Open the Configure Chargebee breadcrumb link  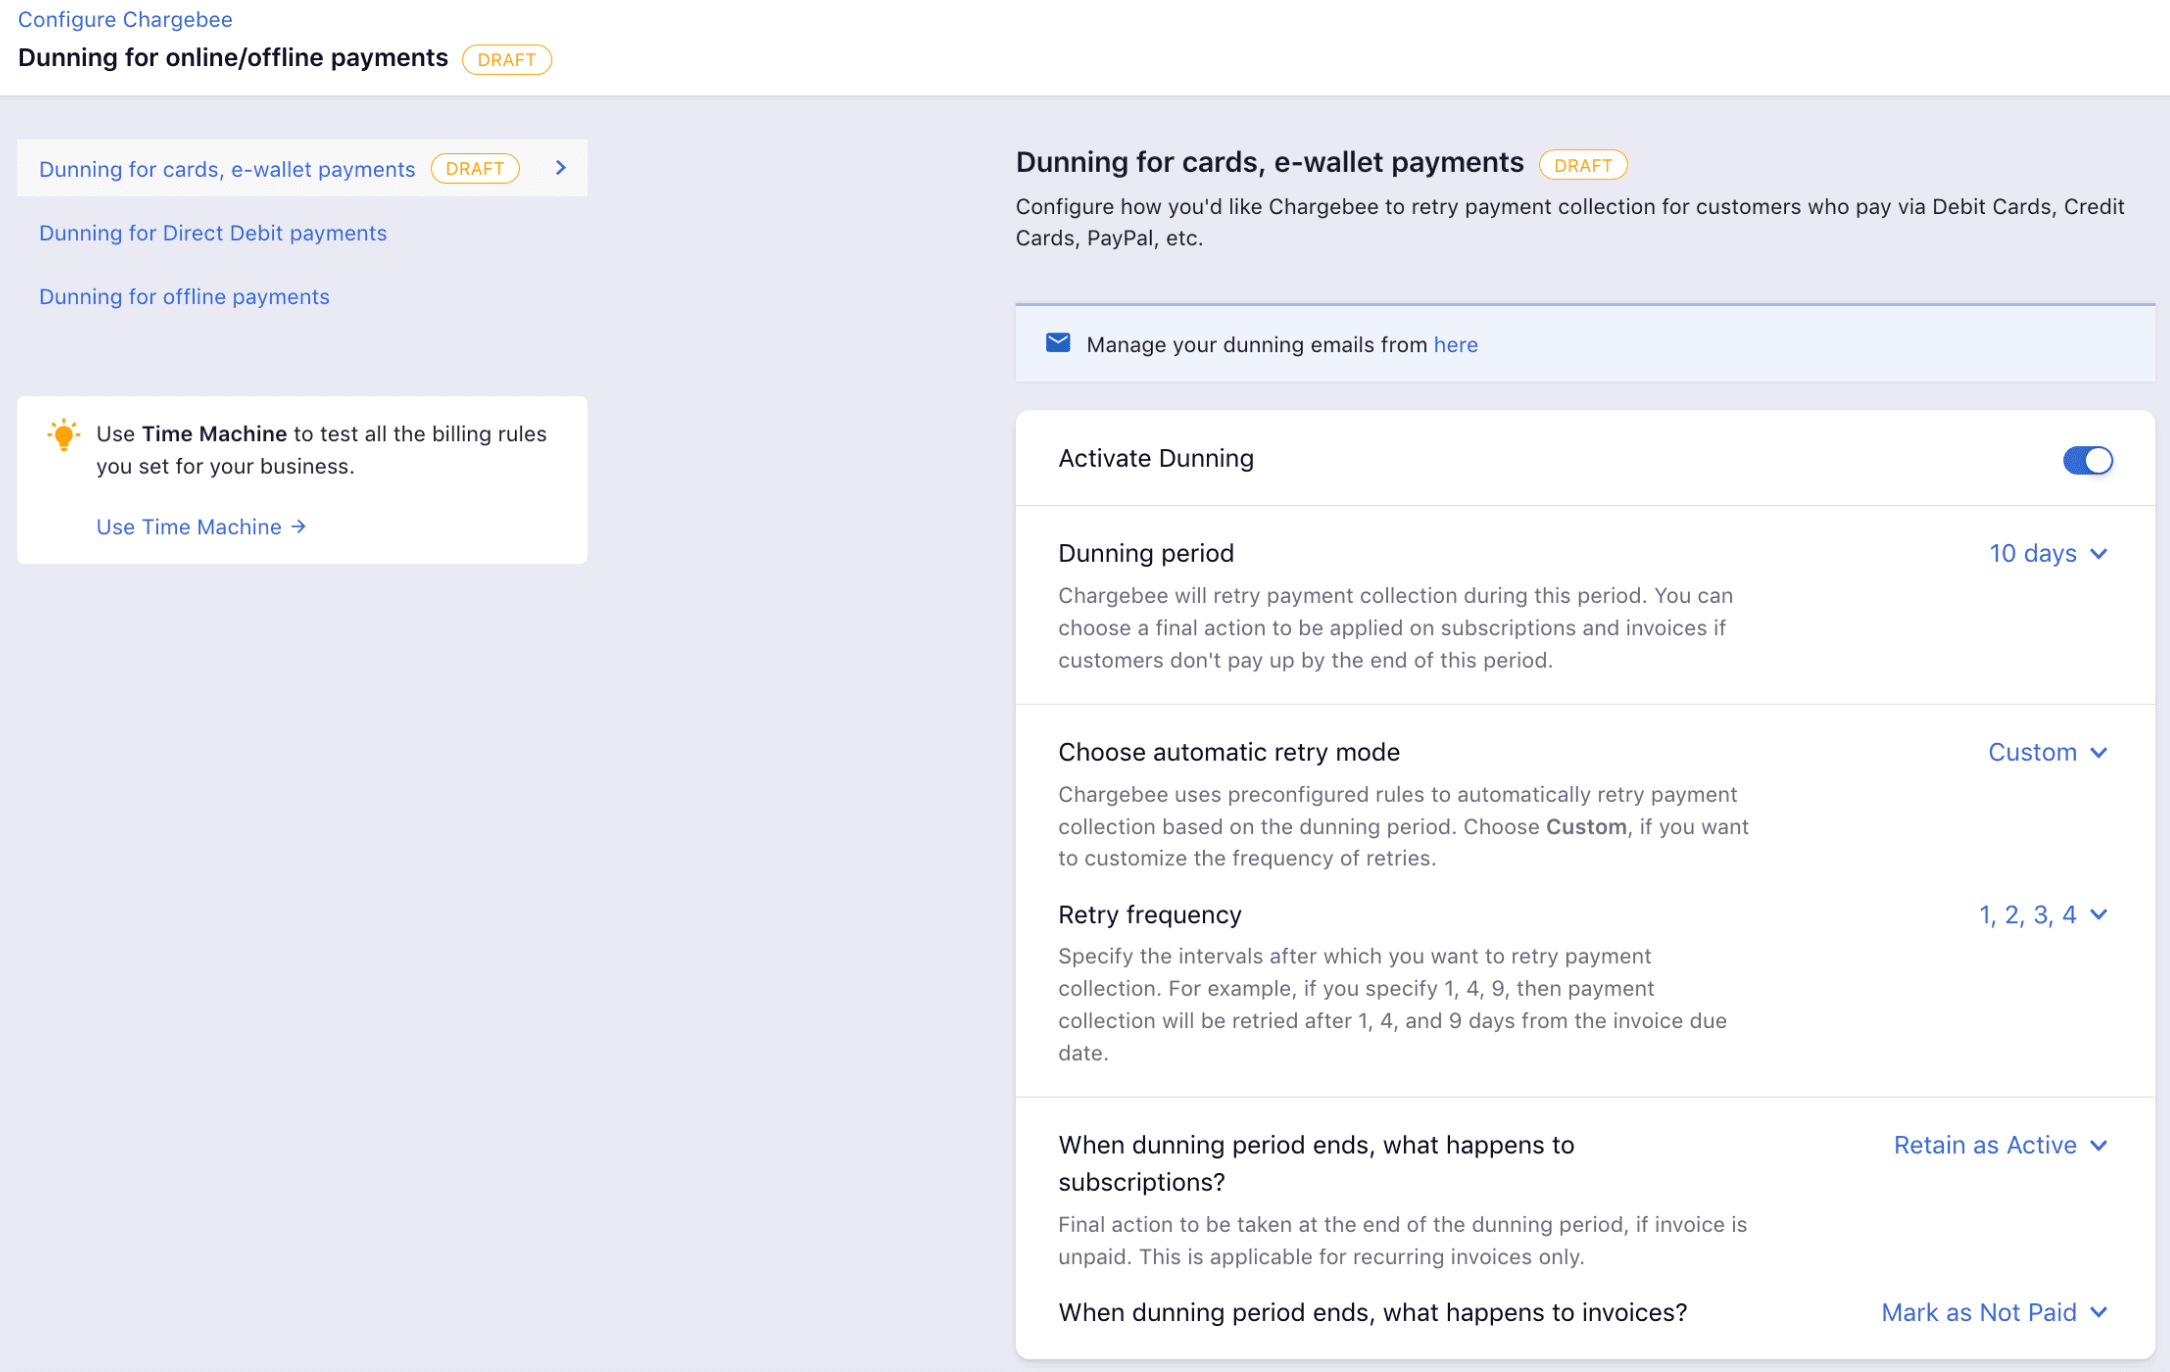[125, 19]
